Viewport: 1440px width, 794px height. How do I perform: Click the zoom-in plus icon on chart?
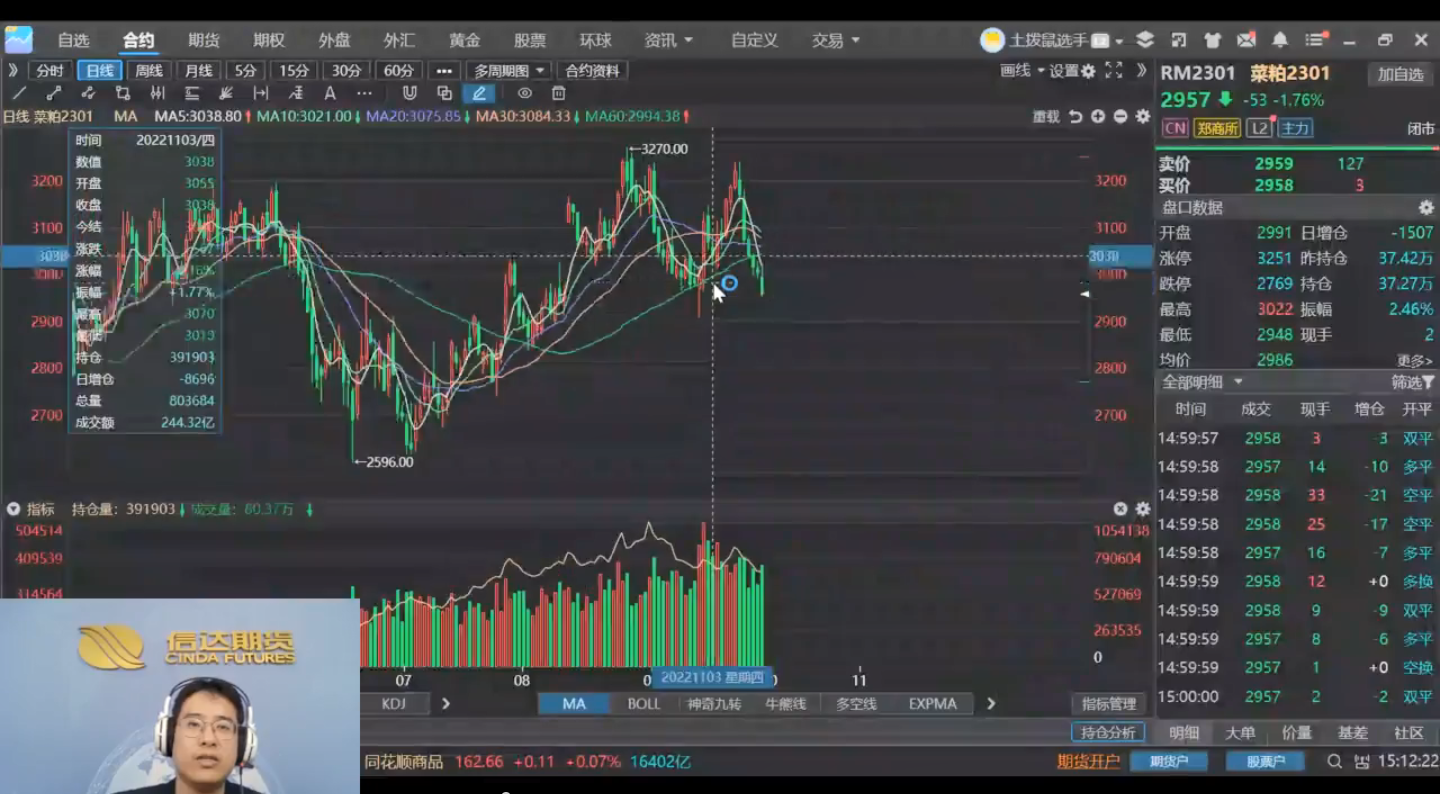1098,117
